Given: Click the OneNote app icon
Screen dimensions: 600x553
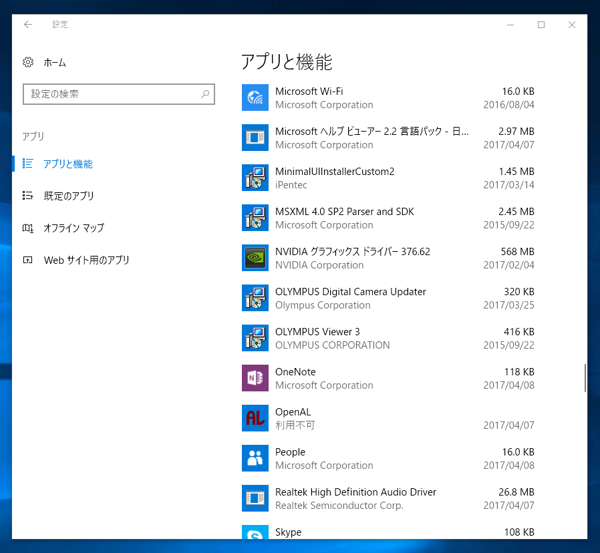Looking at the screenshot, I should [x=255, y=378].
